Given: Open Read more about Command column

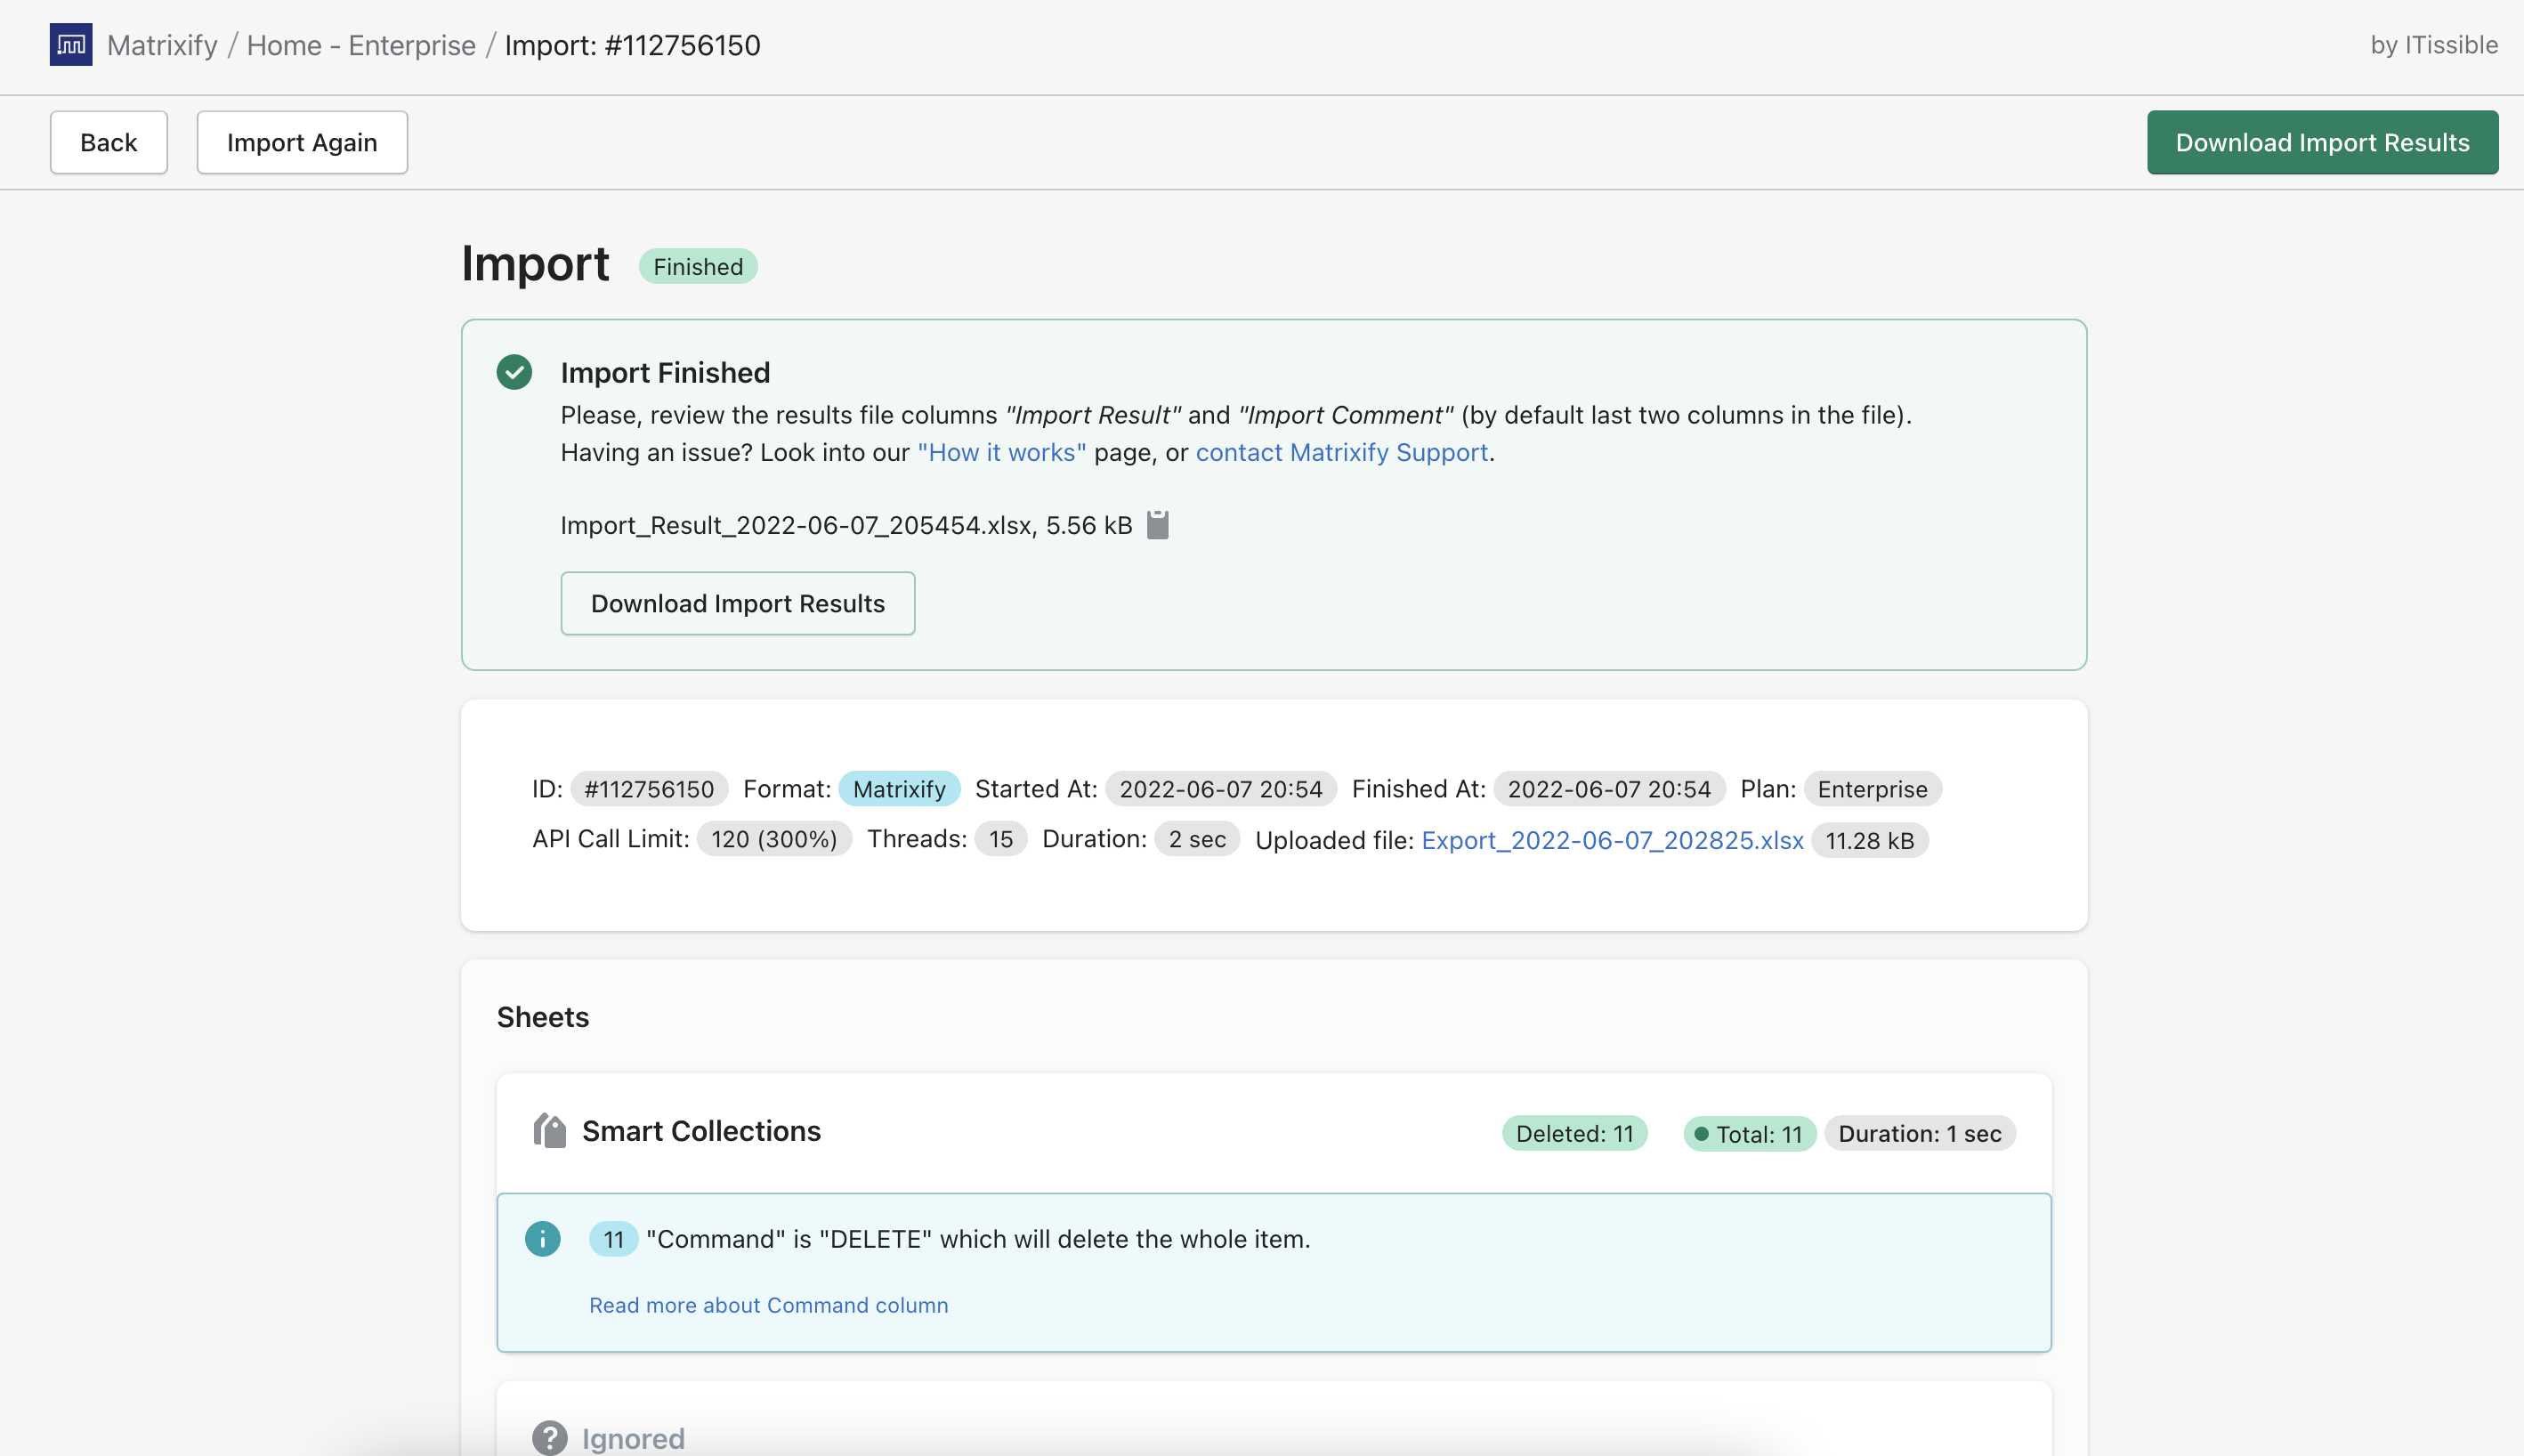Looking at the screenshot, I should tap(768, 1305).
